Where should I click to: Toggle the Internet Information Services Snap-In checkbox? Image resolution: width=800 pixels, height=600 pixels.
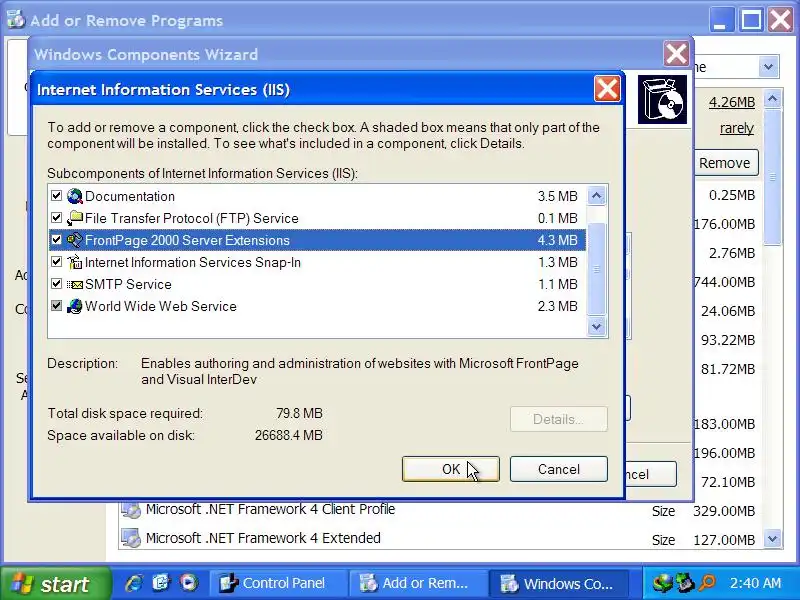pyautogui.click(x=57, y=261)
